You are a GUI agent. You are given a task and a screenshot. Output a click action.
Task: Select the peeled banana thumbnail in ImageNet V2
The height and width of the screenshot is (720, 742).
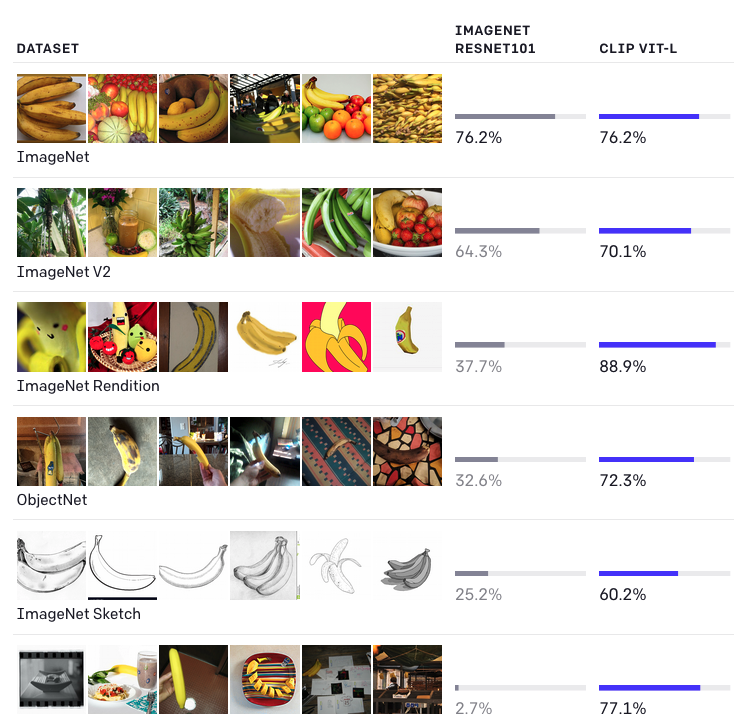tap(265, 222)
